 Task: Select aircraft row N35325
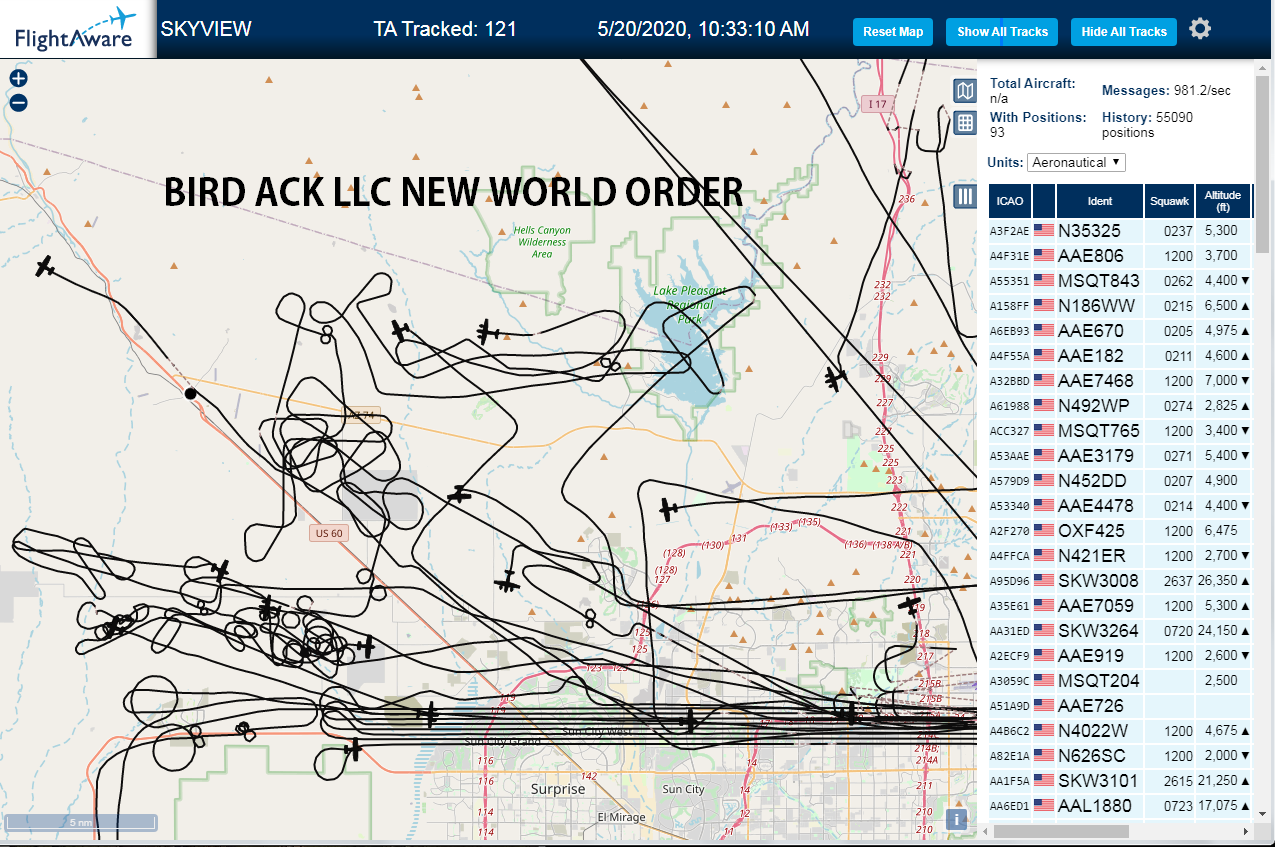pyautogui.click(x=1120, y=231)
